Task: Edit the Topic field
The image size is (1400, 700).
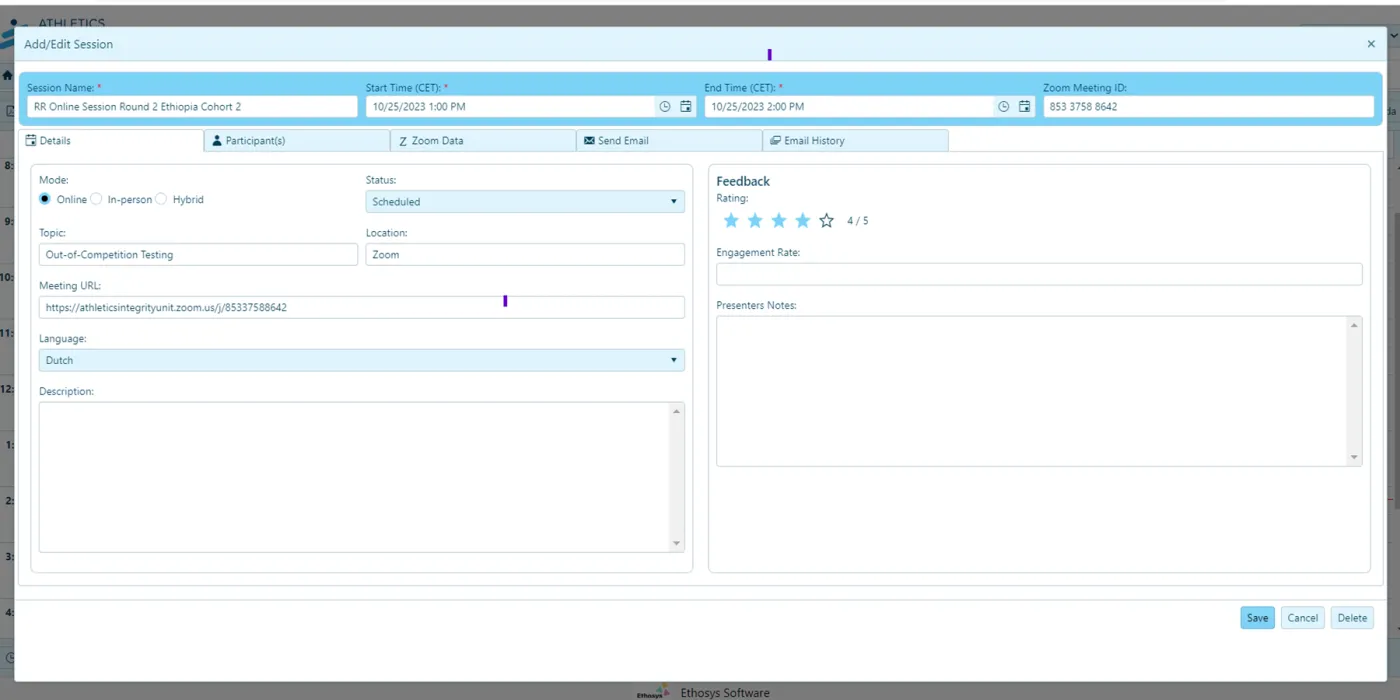Action: (198, 254)
